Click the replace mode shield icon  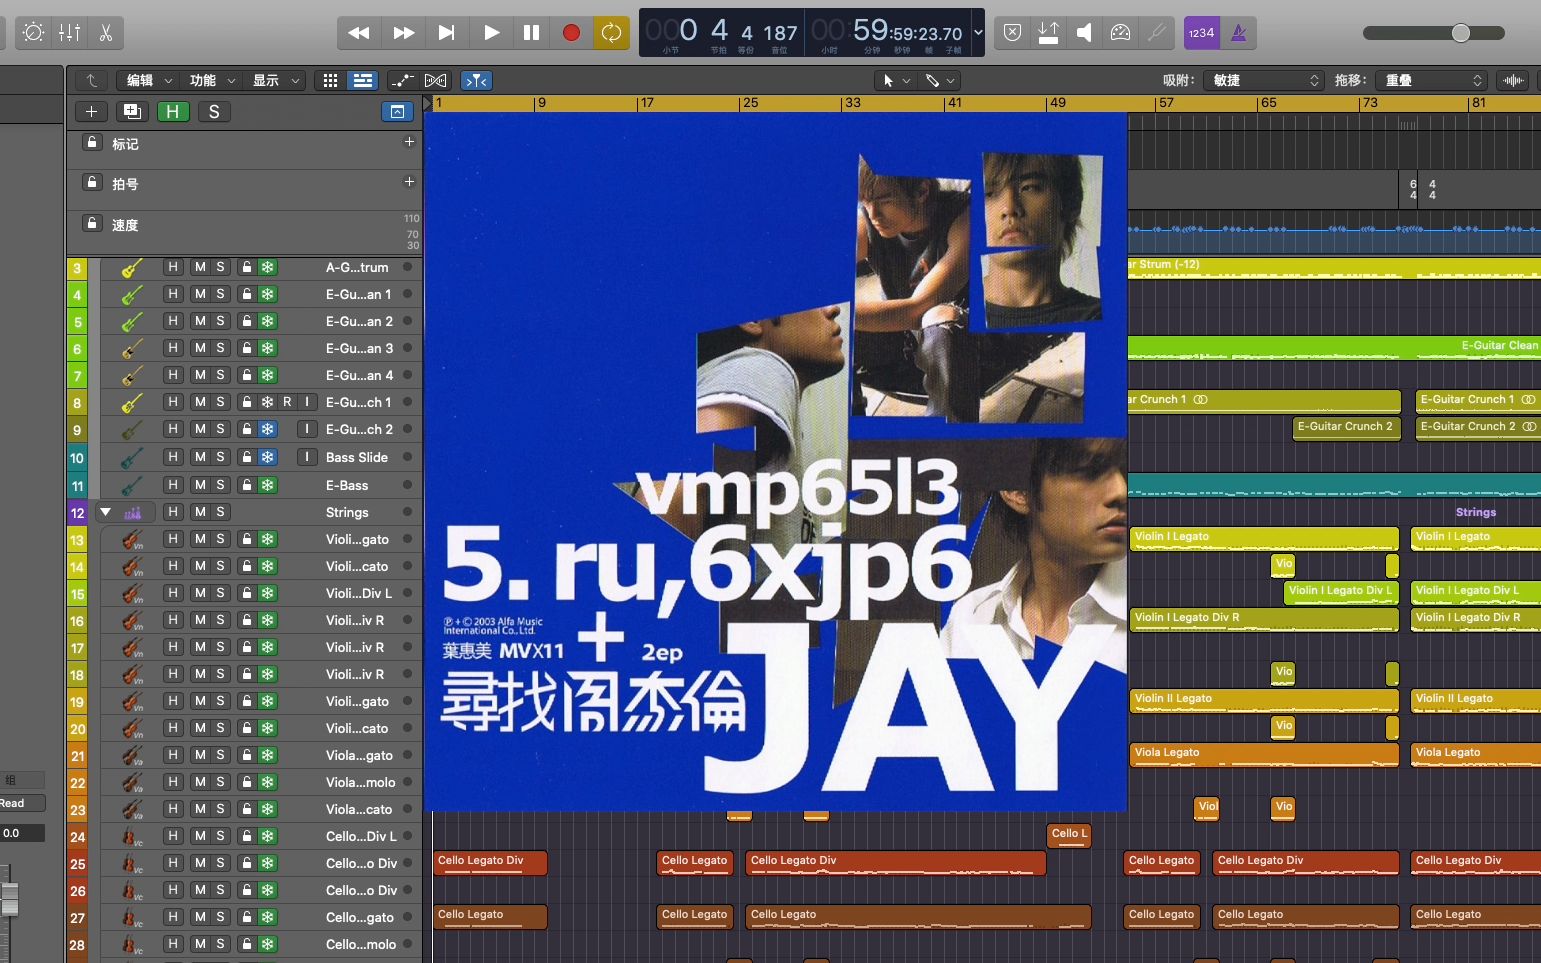pos(1012,32)
